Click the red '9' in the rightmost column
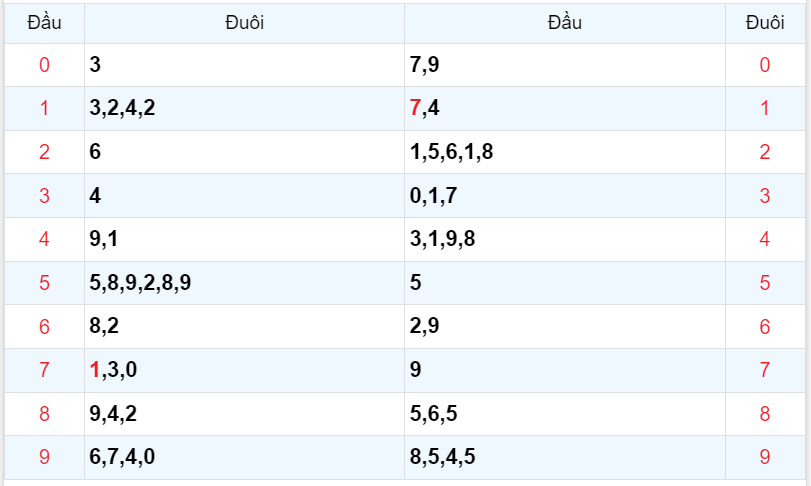 [x=765, y=457]
